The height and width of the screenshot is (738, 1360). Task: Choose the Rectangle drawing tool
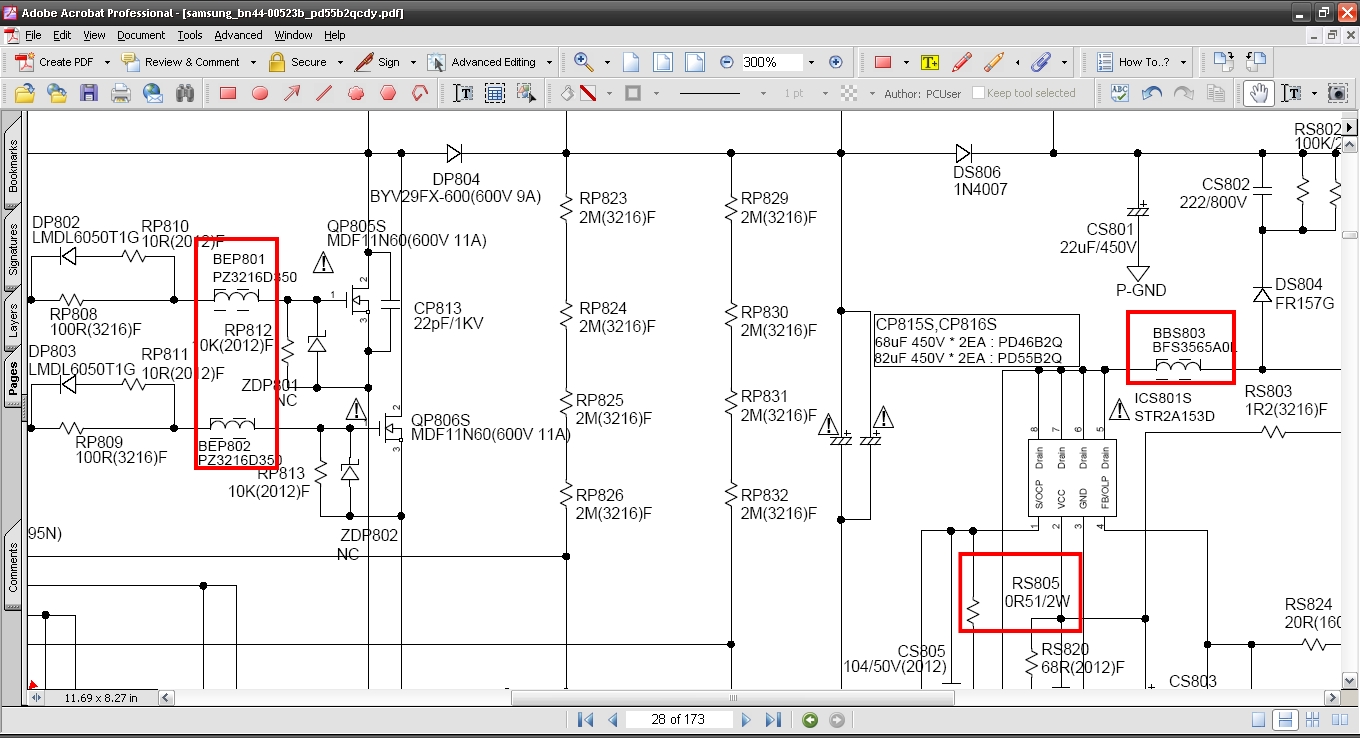(x=228, y=93)
